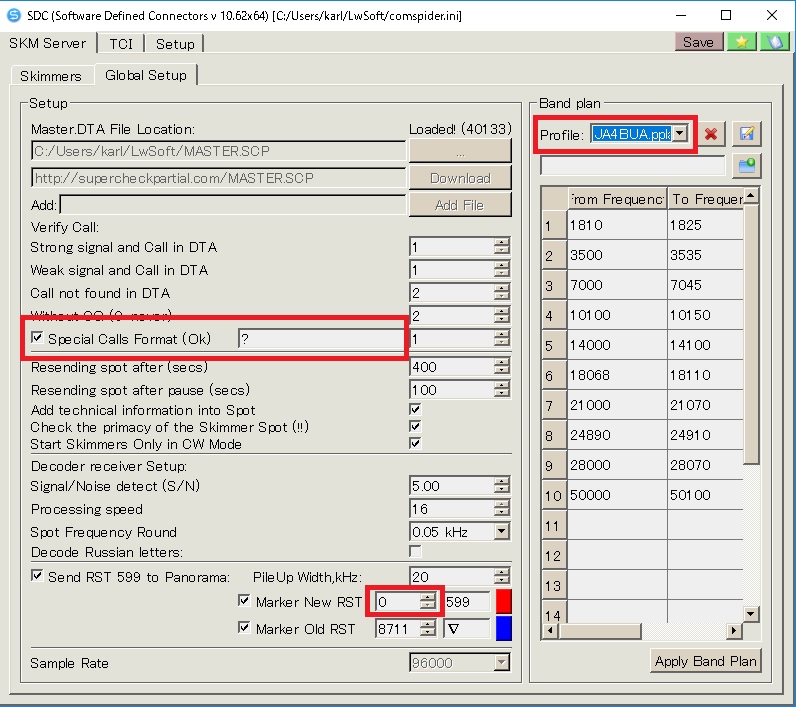Save settings with the Save button
The width and height of the screenshot is (796, 707).
point(699,42)
